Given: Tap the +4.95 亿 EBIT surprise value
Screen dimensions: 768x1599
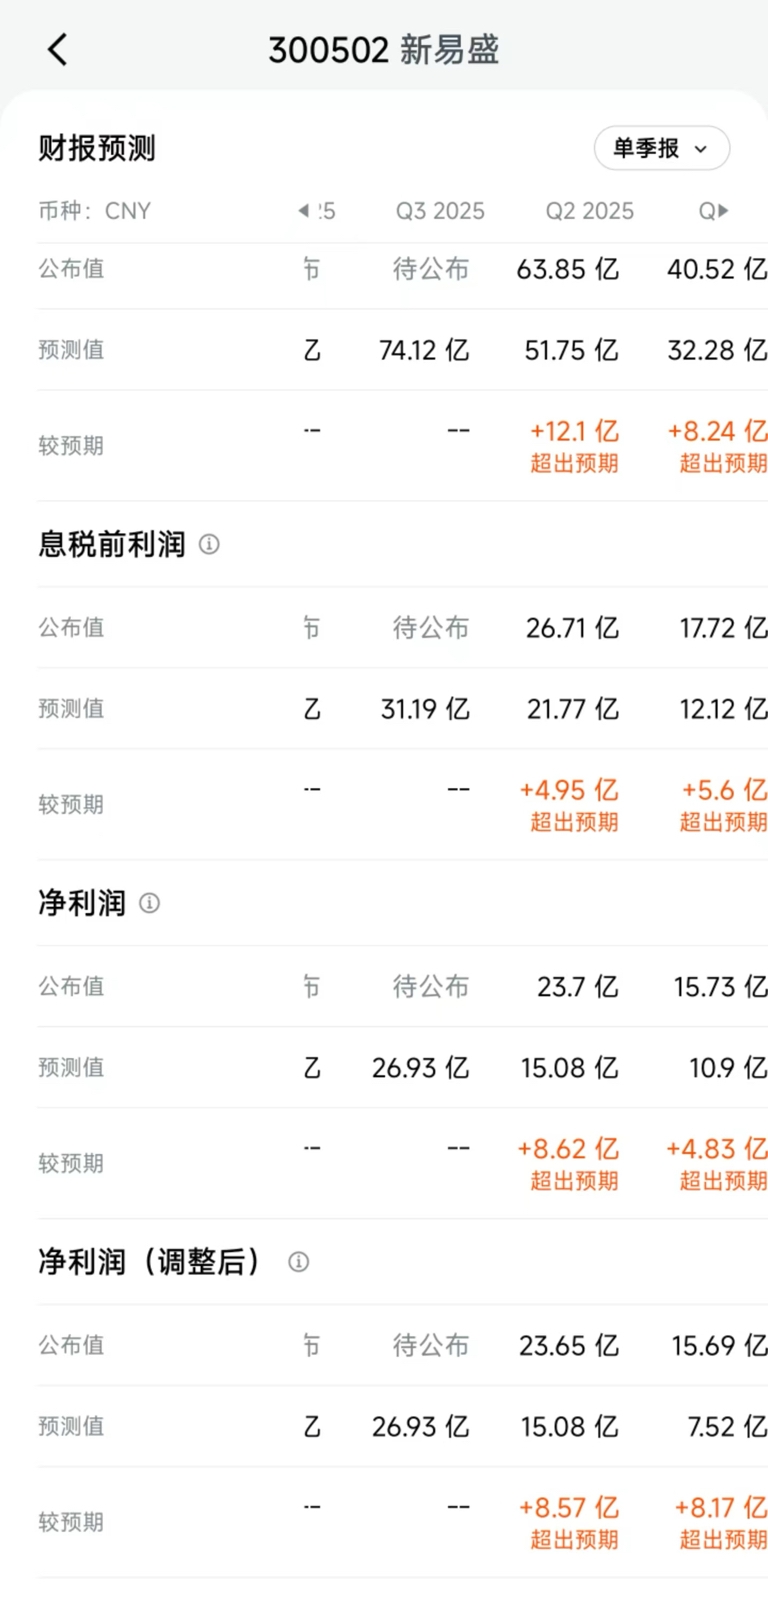Looking at the screenshot, I should tap(569, 791).
